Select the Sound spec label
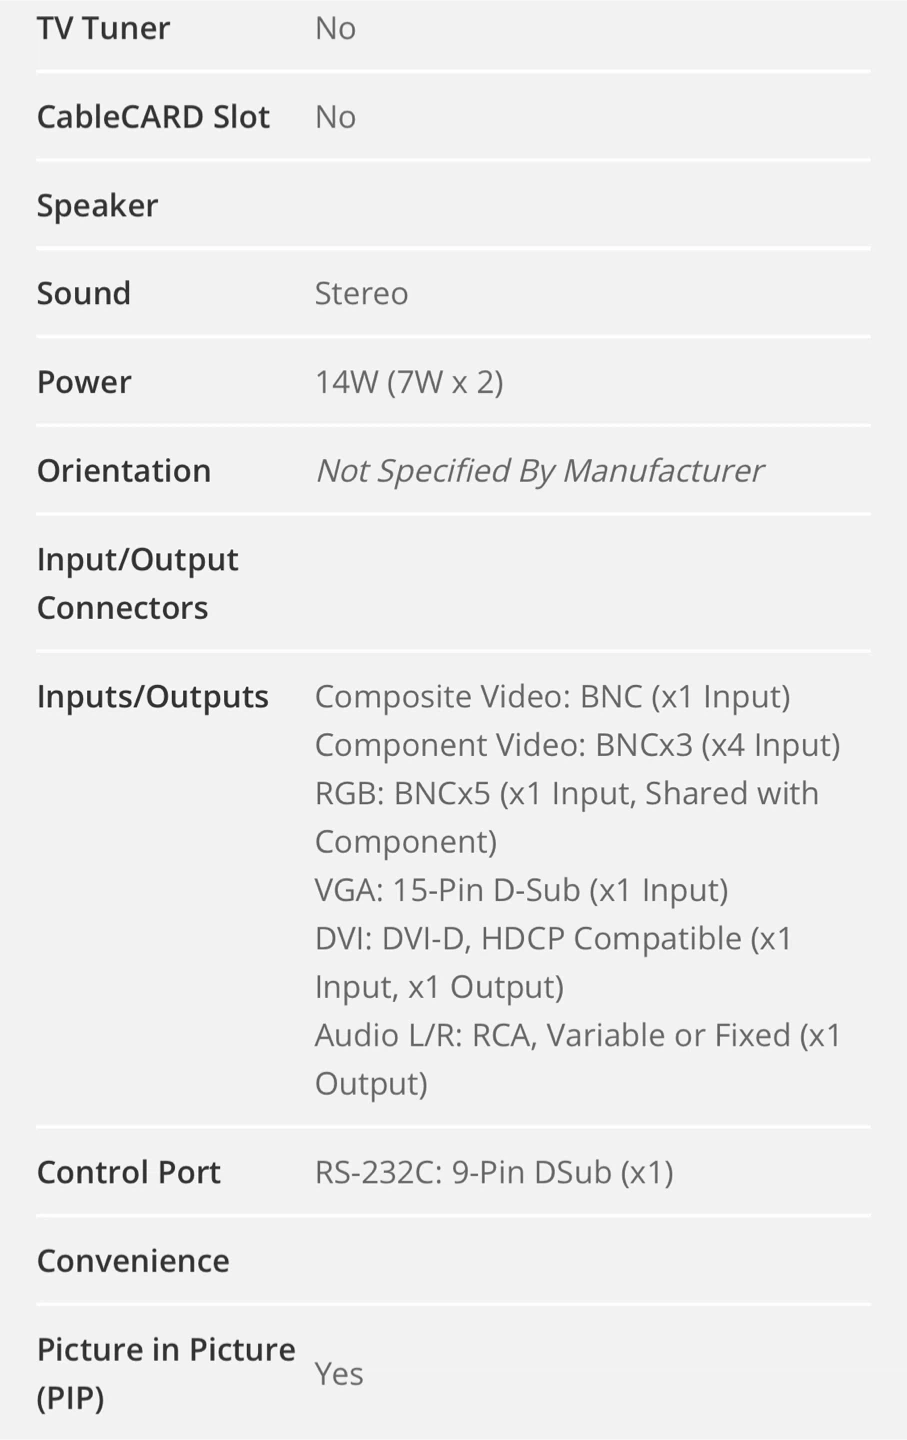907x1440 pixels. click(84, 293)
